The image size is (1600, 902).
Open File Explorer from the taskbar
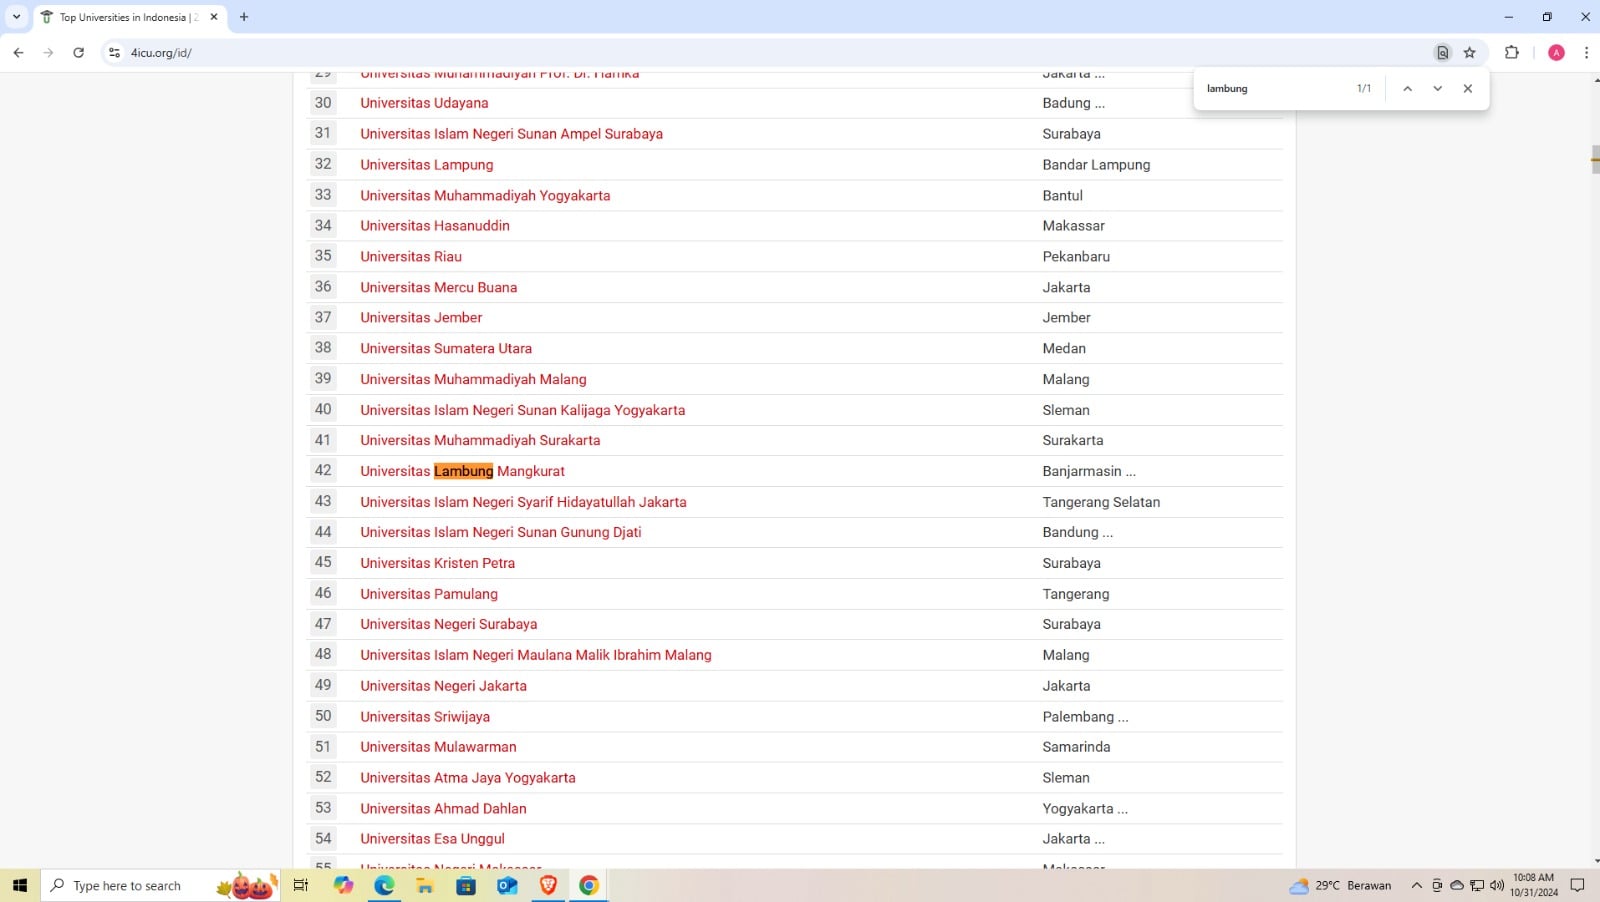(x=425, y=885)
